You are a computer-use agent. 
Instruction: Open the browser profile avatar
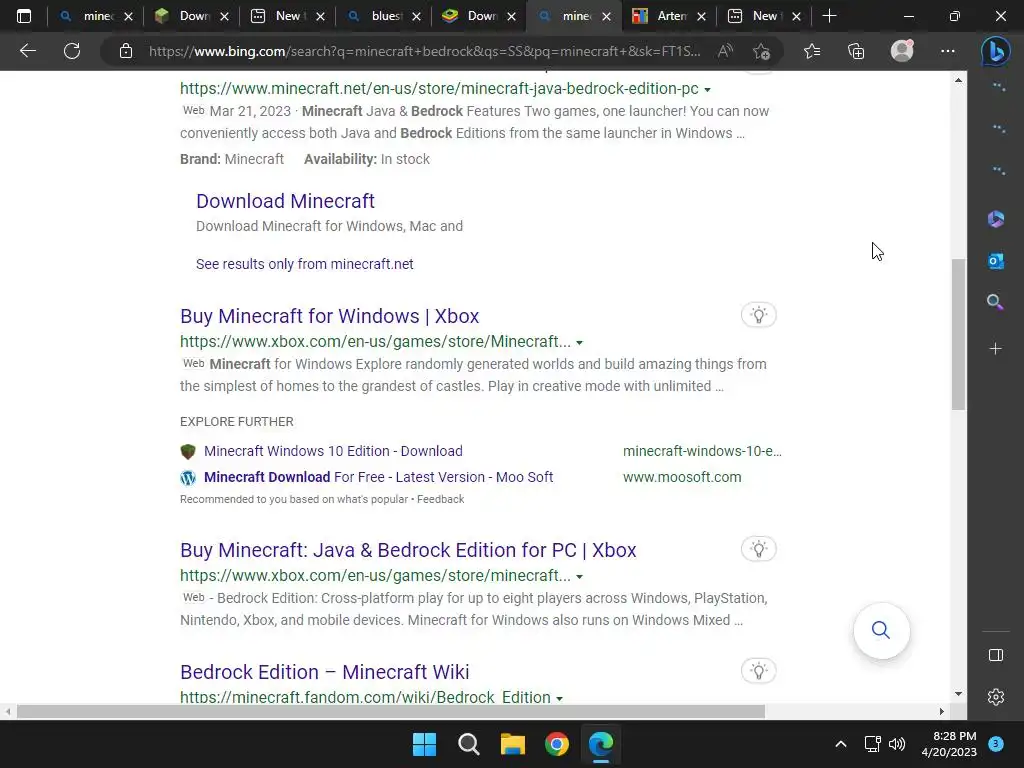point(902,51)
